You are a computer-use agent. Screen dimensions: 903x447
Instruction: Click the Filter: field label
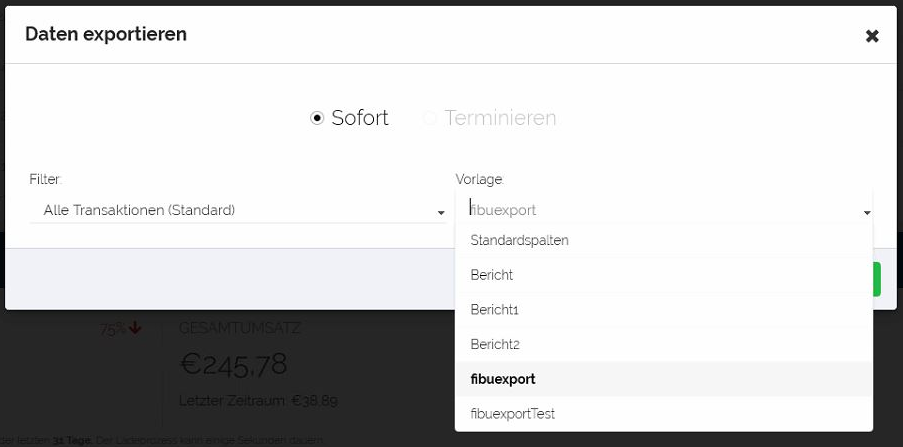(x=46, y=180)
